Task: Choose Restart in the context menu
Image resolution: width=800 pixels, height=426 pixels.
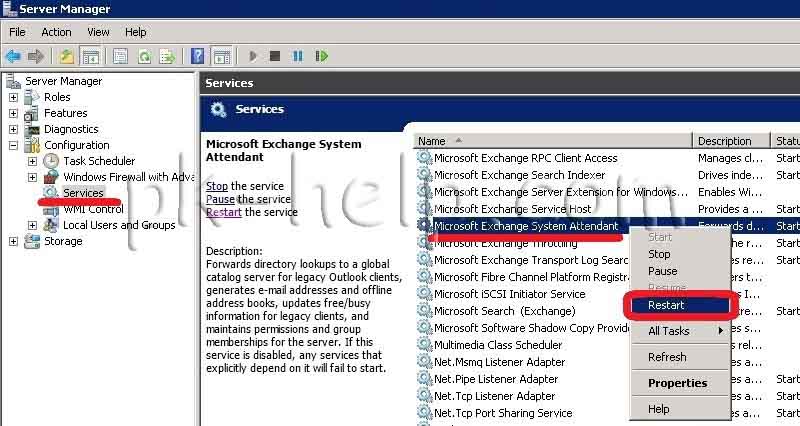Action: (x=680, y=305)
